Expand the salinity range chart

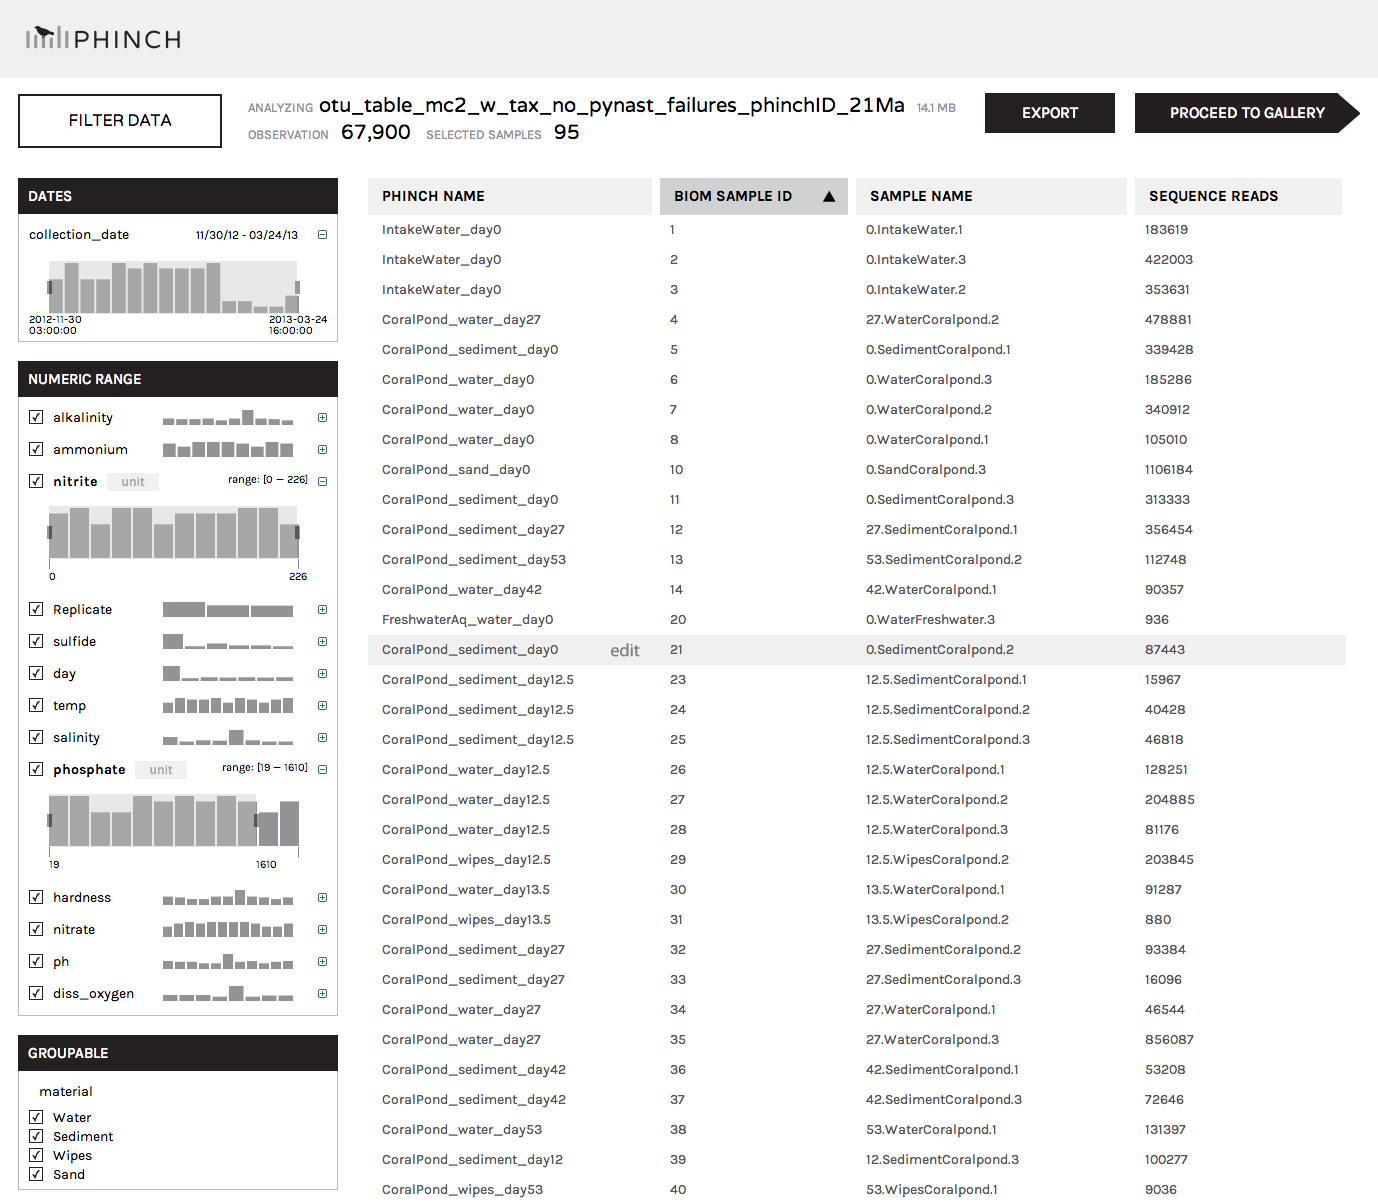(x=322, y=738)
